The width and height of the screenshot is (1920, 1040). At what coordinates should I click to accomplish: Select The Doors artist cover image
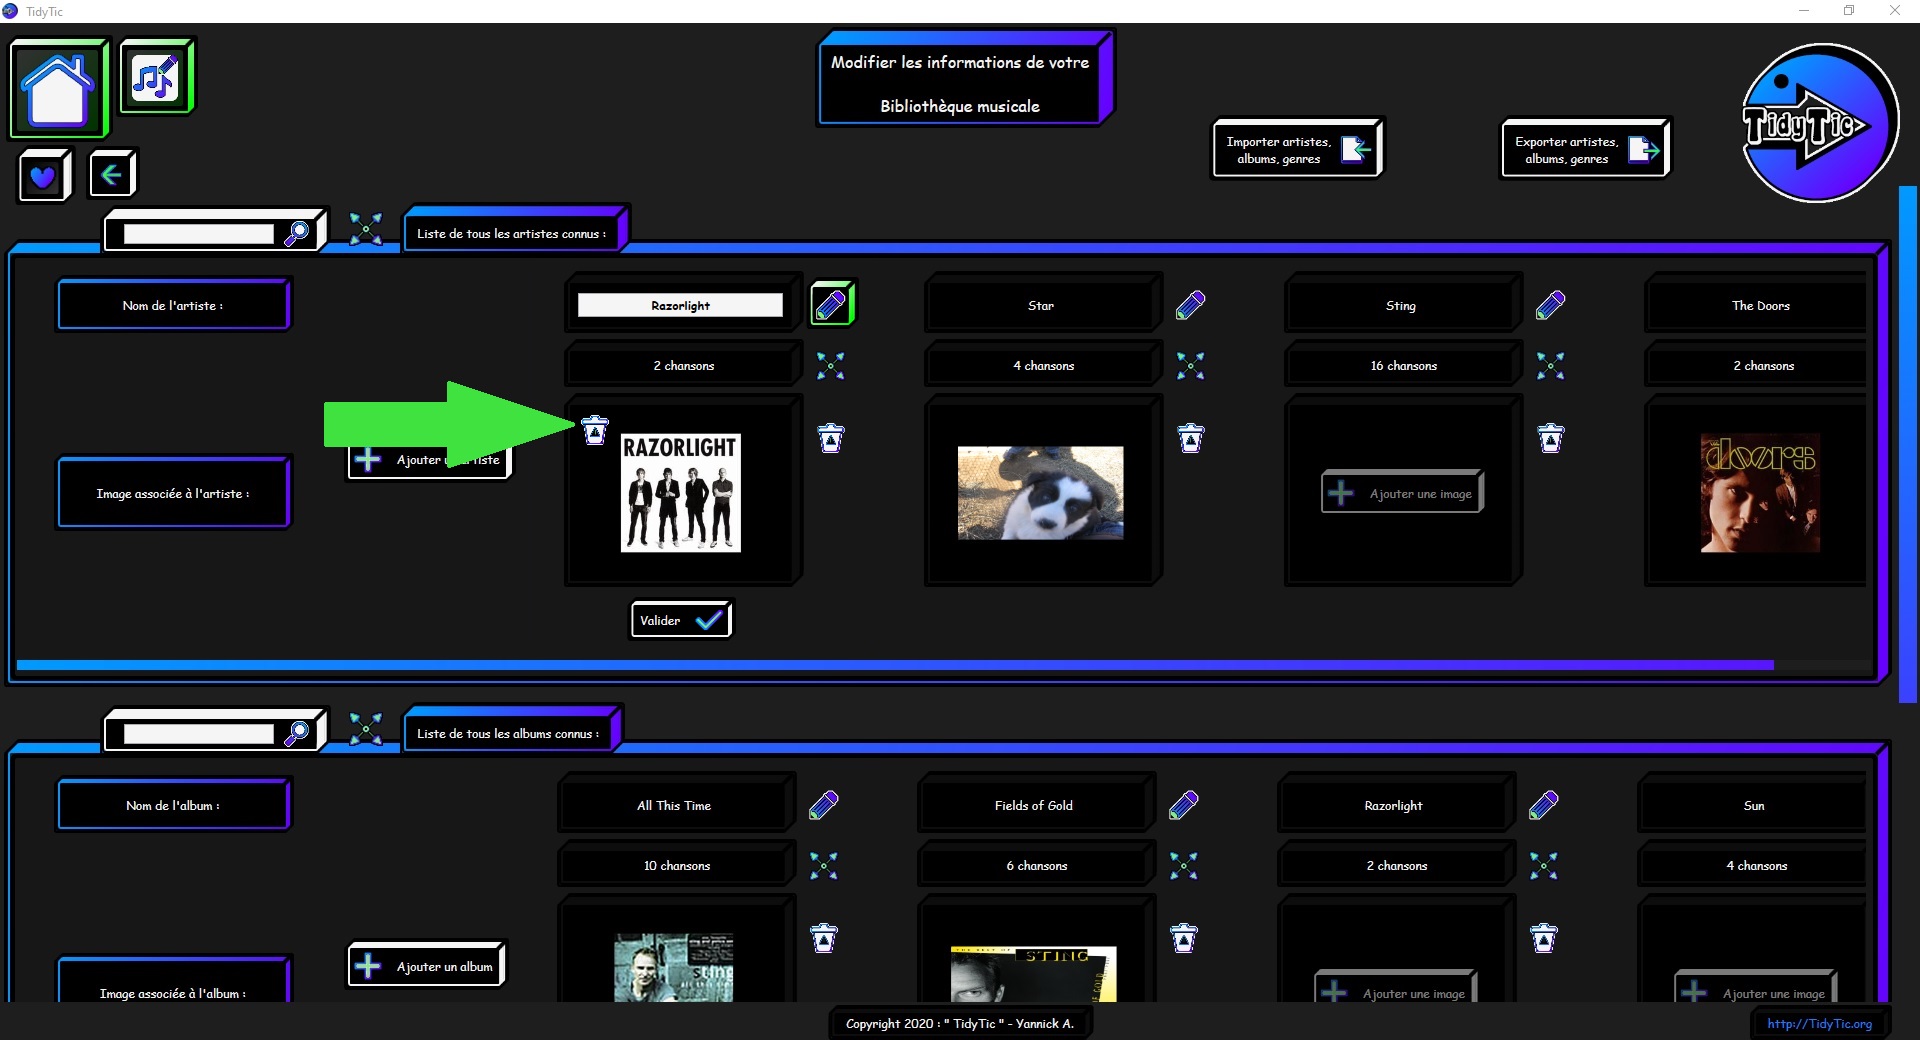coord(1760,492)
